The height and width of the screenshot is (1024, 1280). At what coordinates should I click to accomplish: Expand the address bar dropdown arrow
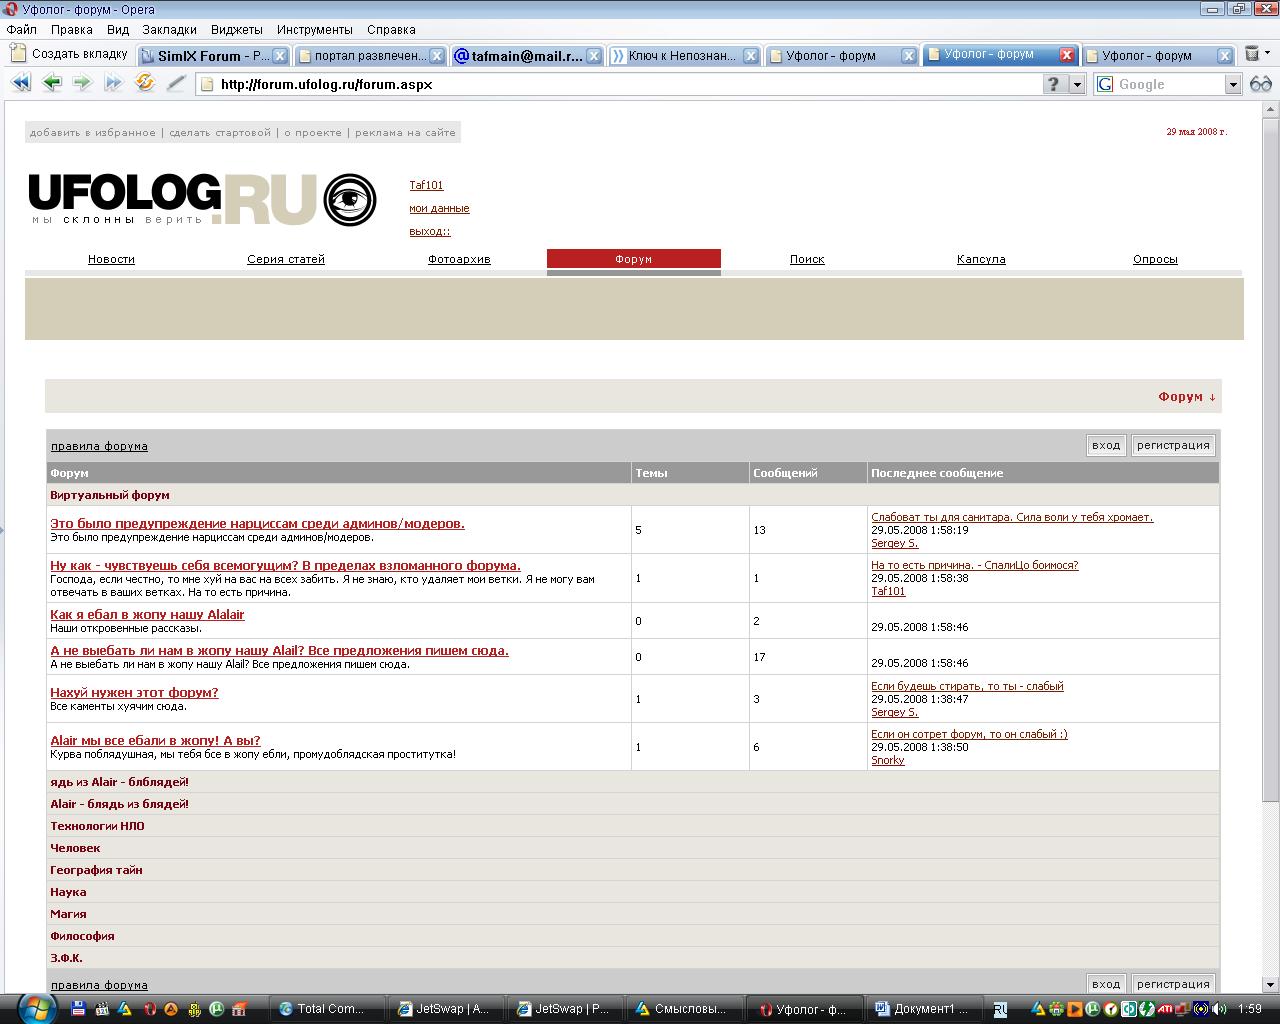[1077, 85]
